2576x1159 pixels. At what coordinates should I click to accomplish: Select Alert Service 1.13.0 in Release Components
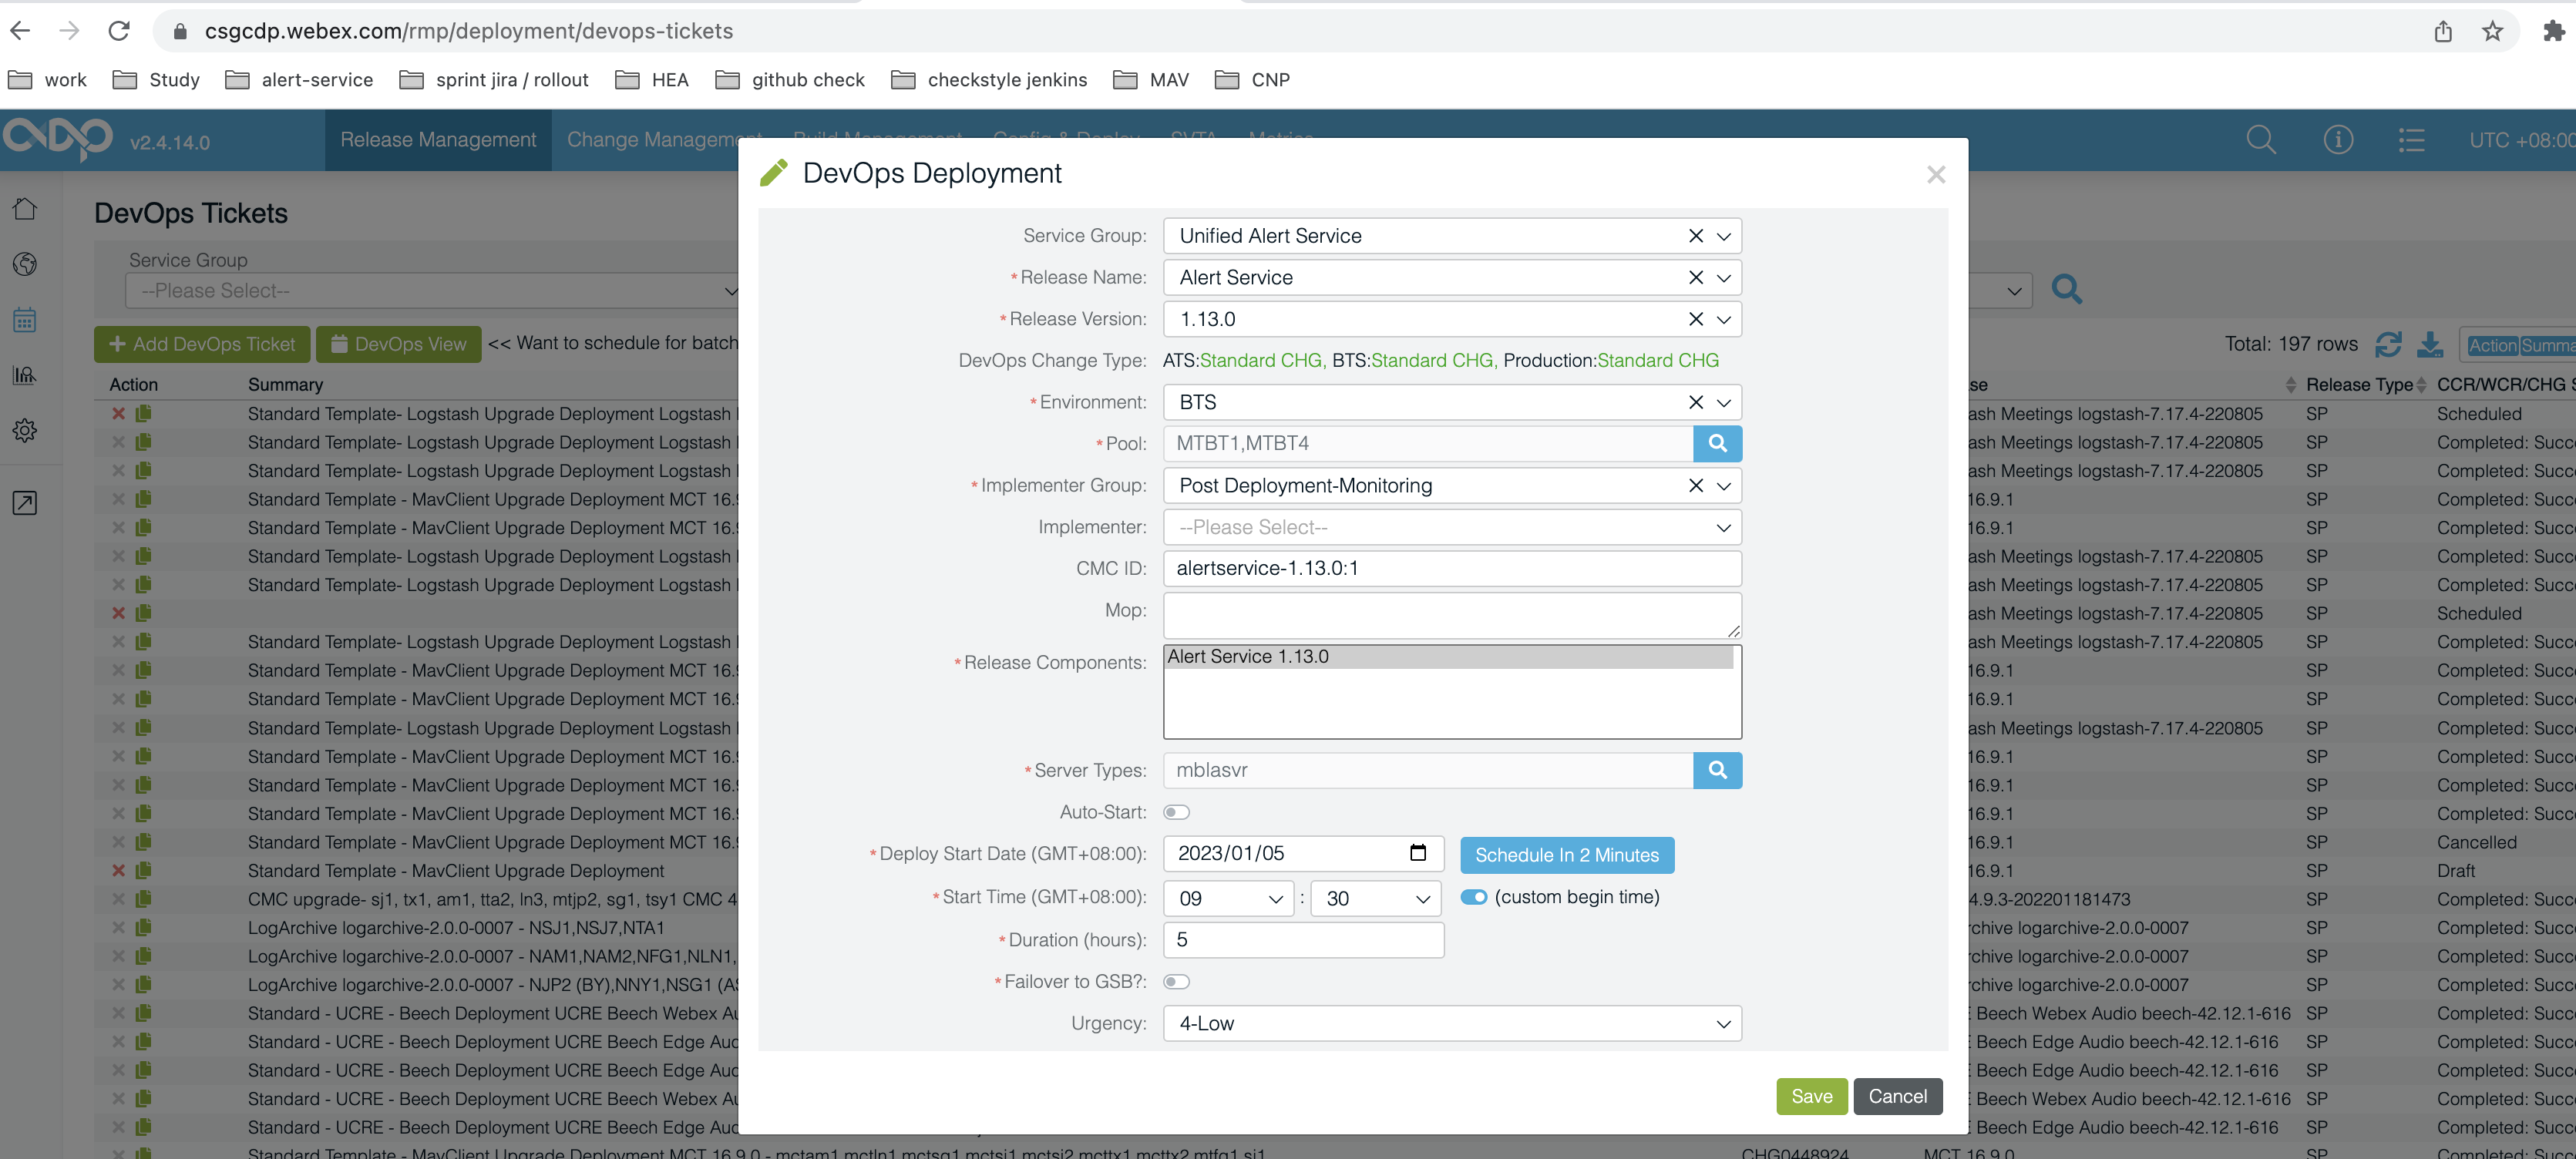(1448, 657)
